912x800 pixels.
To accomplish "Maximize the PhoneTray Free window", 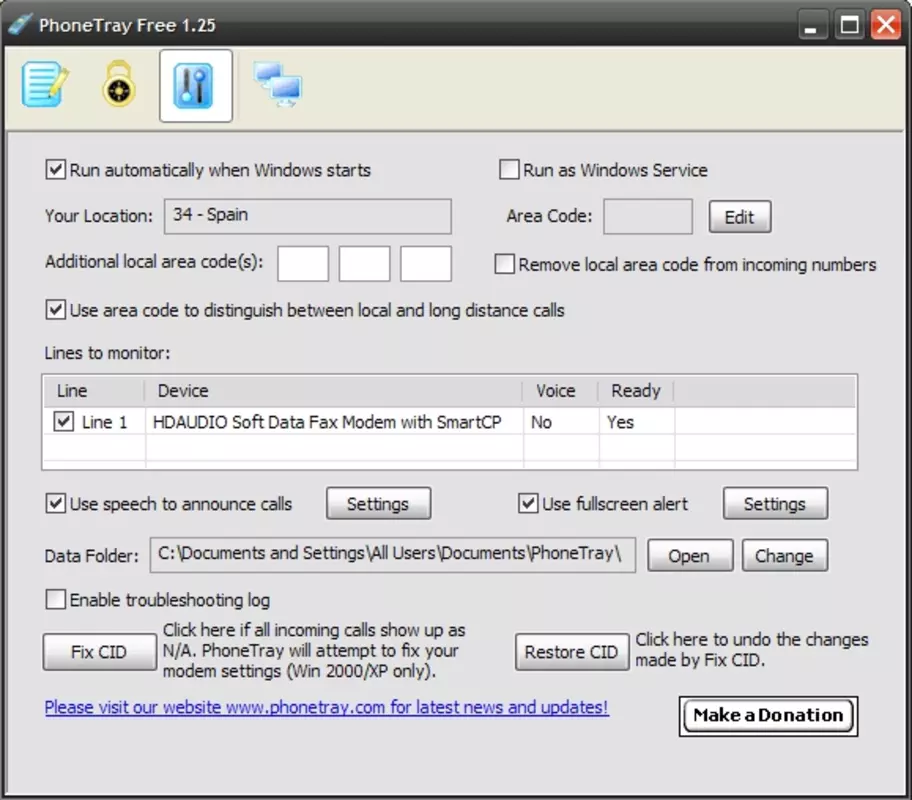I will point(849,25).
